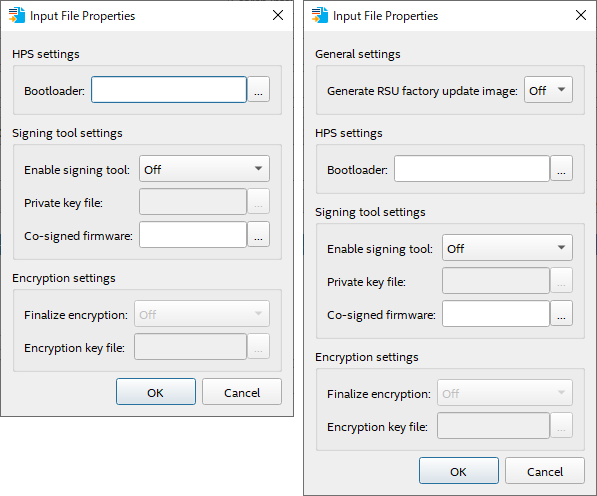Viewport: 597px width, 496px height.
Task: Click Co-signed firmware text field in the right dialog
Action: 496,313
